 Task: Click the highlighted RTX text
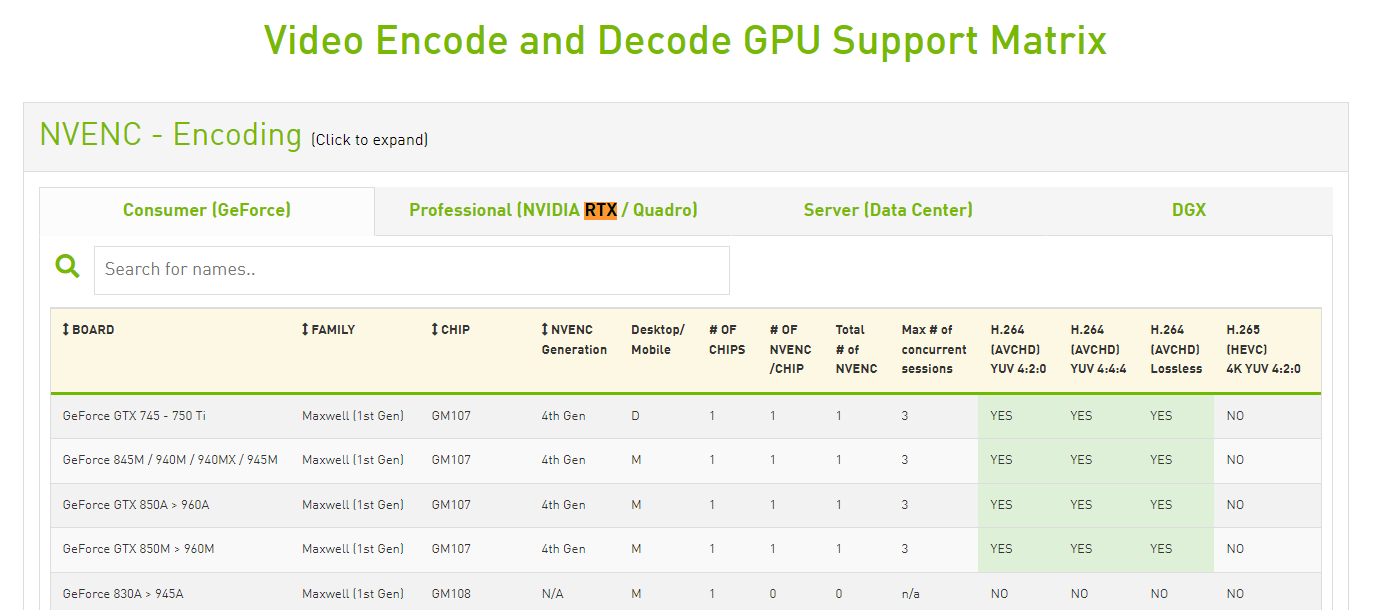tap(599, 210)
